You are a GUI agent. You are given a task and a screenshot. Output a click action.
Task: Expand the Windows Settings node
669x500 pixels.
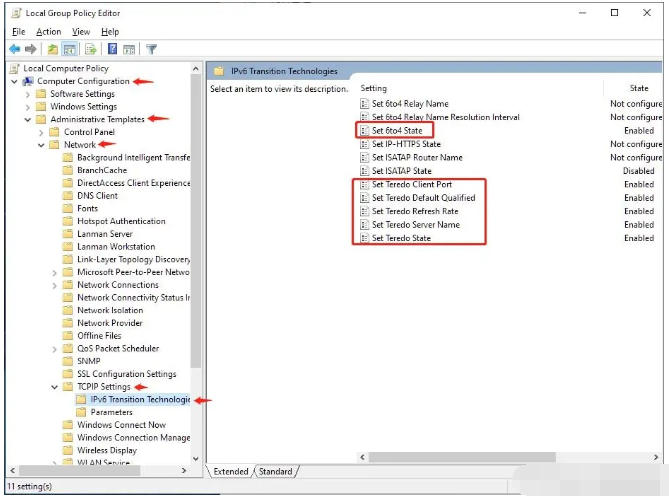(28, 107)
